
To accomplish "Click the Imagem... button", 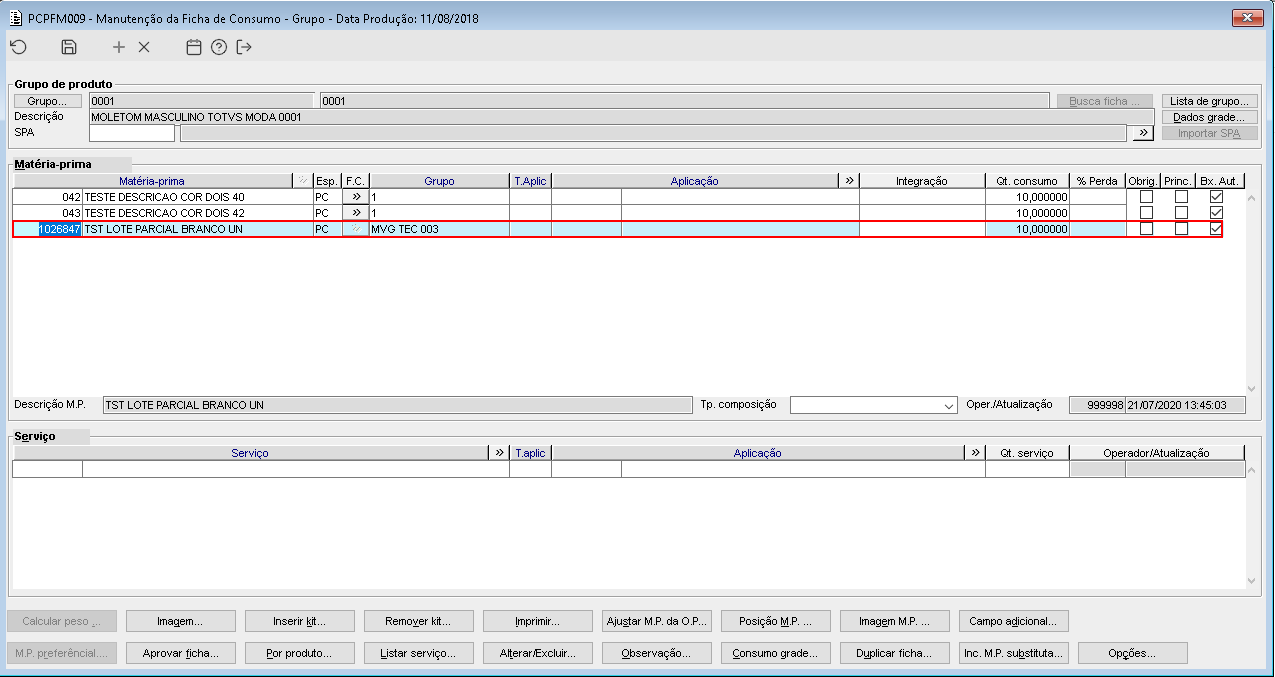I will pos(180,621).
